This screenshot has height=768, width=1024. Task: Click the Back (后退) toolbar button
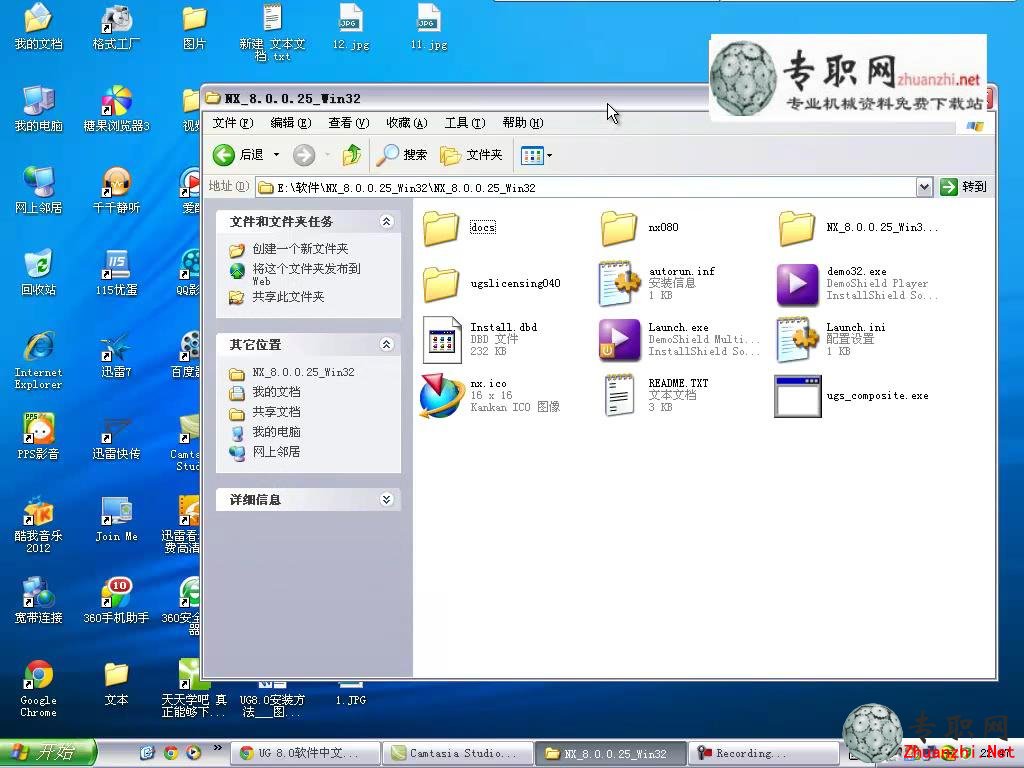(x=238, y=155)
